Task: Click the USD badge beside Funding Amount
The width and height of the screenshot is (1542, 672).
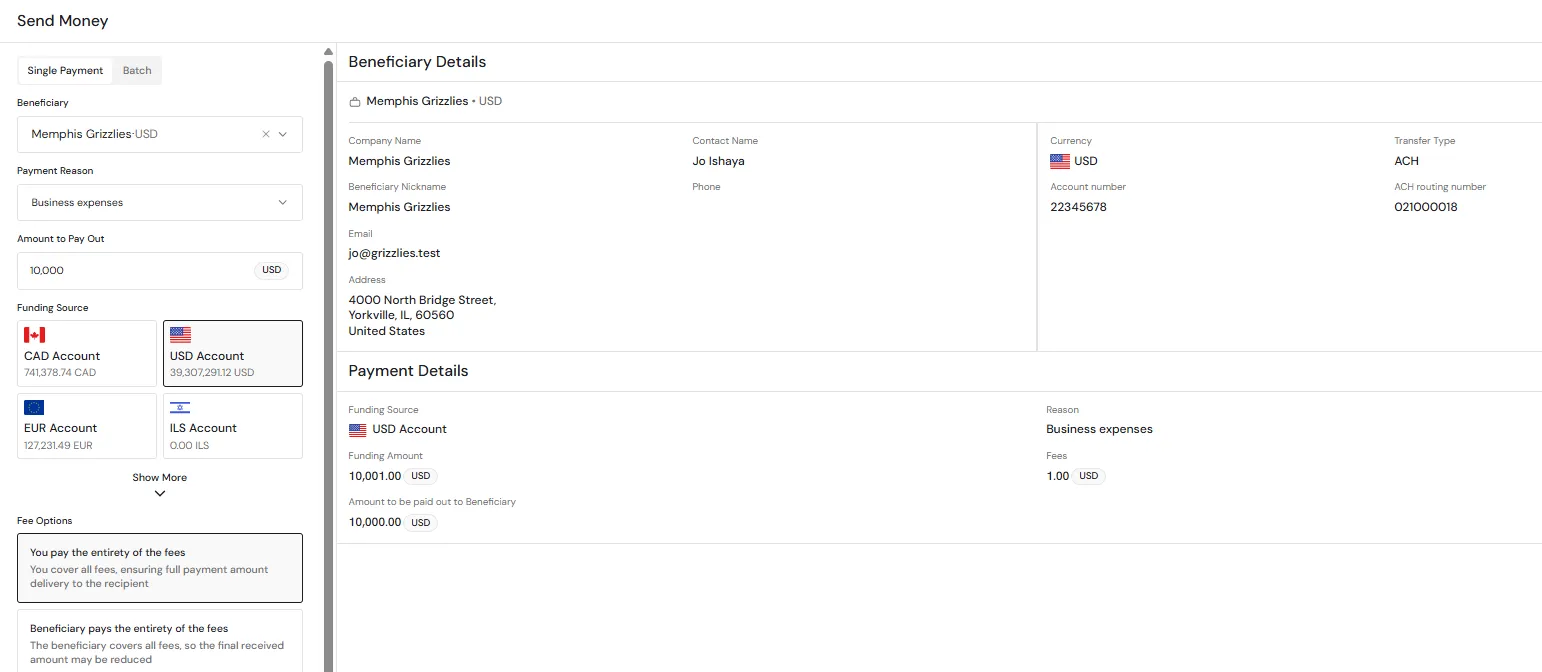Action: click(x=421, y=476)
